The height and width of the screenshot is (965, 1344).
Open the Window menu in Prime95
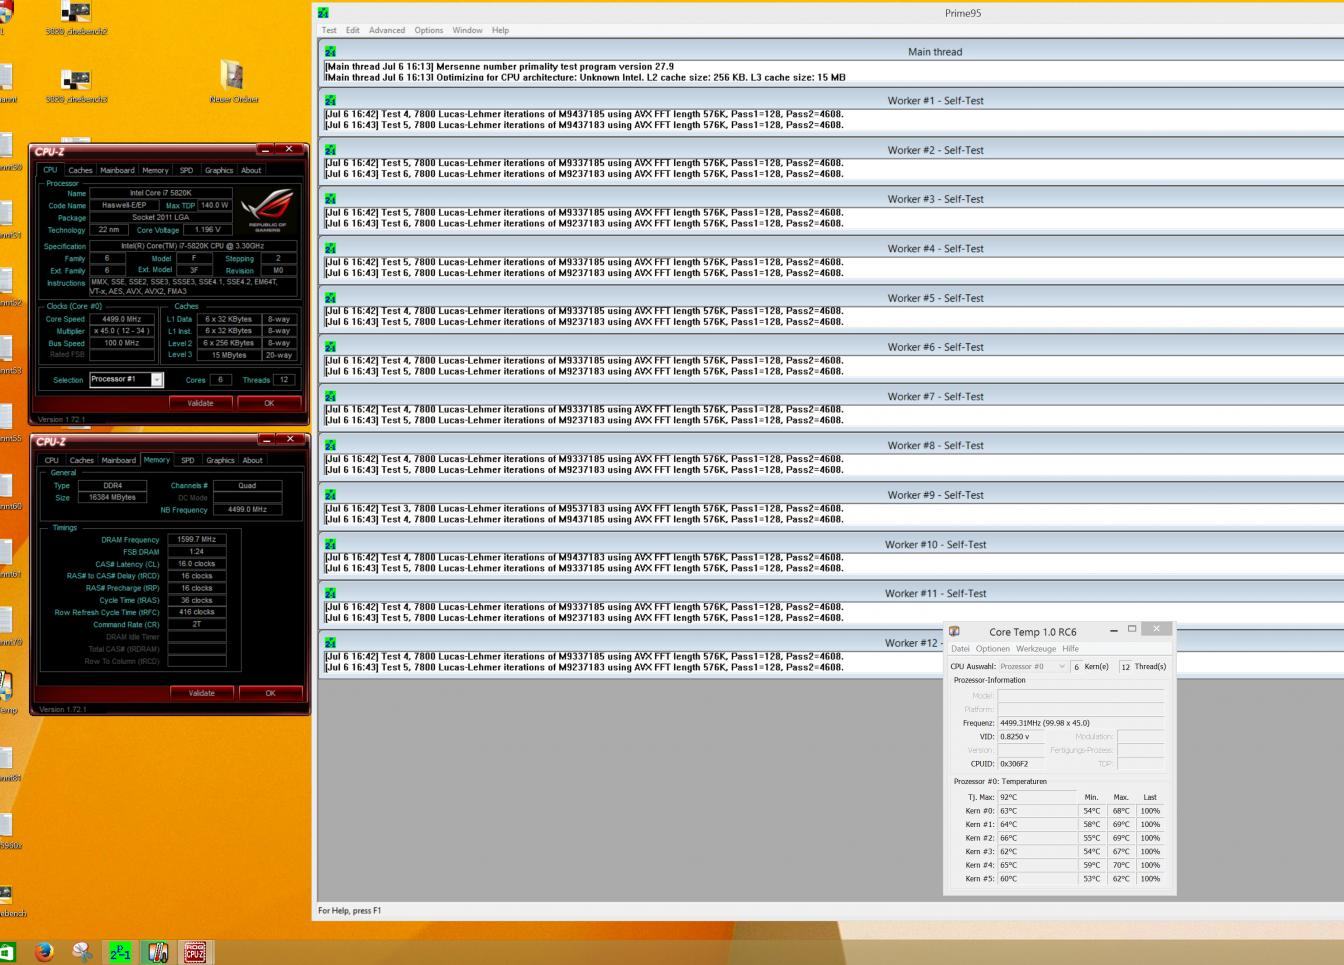point(467,30)
